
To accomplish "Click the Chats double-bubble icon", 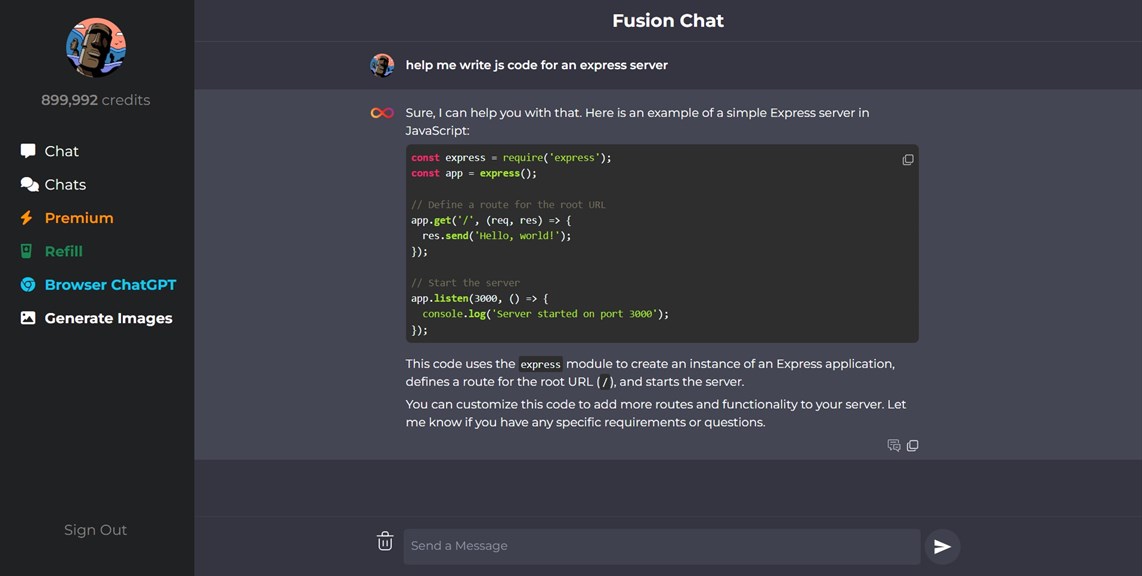I will click(x=29, y=184).
